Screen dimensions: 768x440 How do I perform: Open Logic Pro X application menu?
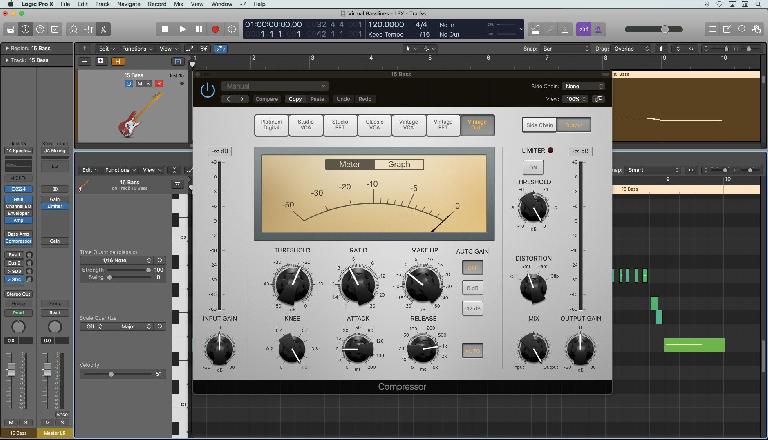tap(36, 3)
